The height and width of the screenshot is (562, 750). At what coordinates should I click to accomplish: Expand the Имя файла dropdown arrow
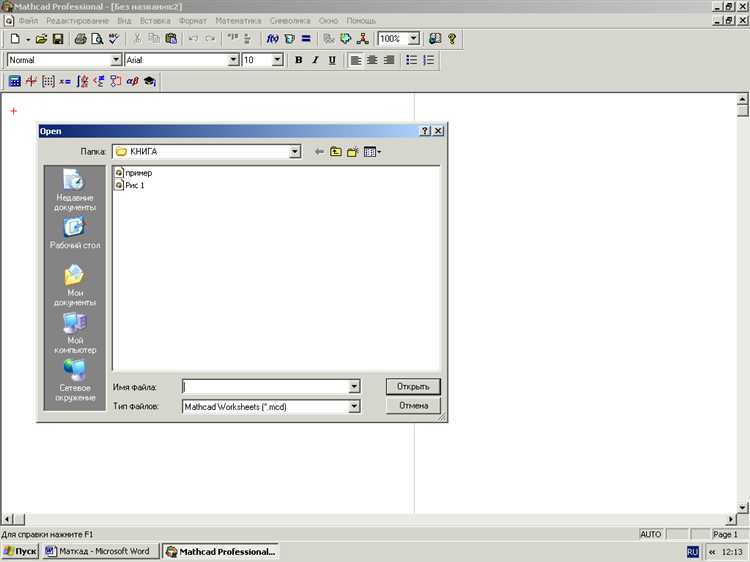tap(354, 386)
